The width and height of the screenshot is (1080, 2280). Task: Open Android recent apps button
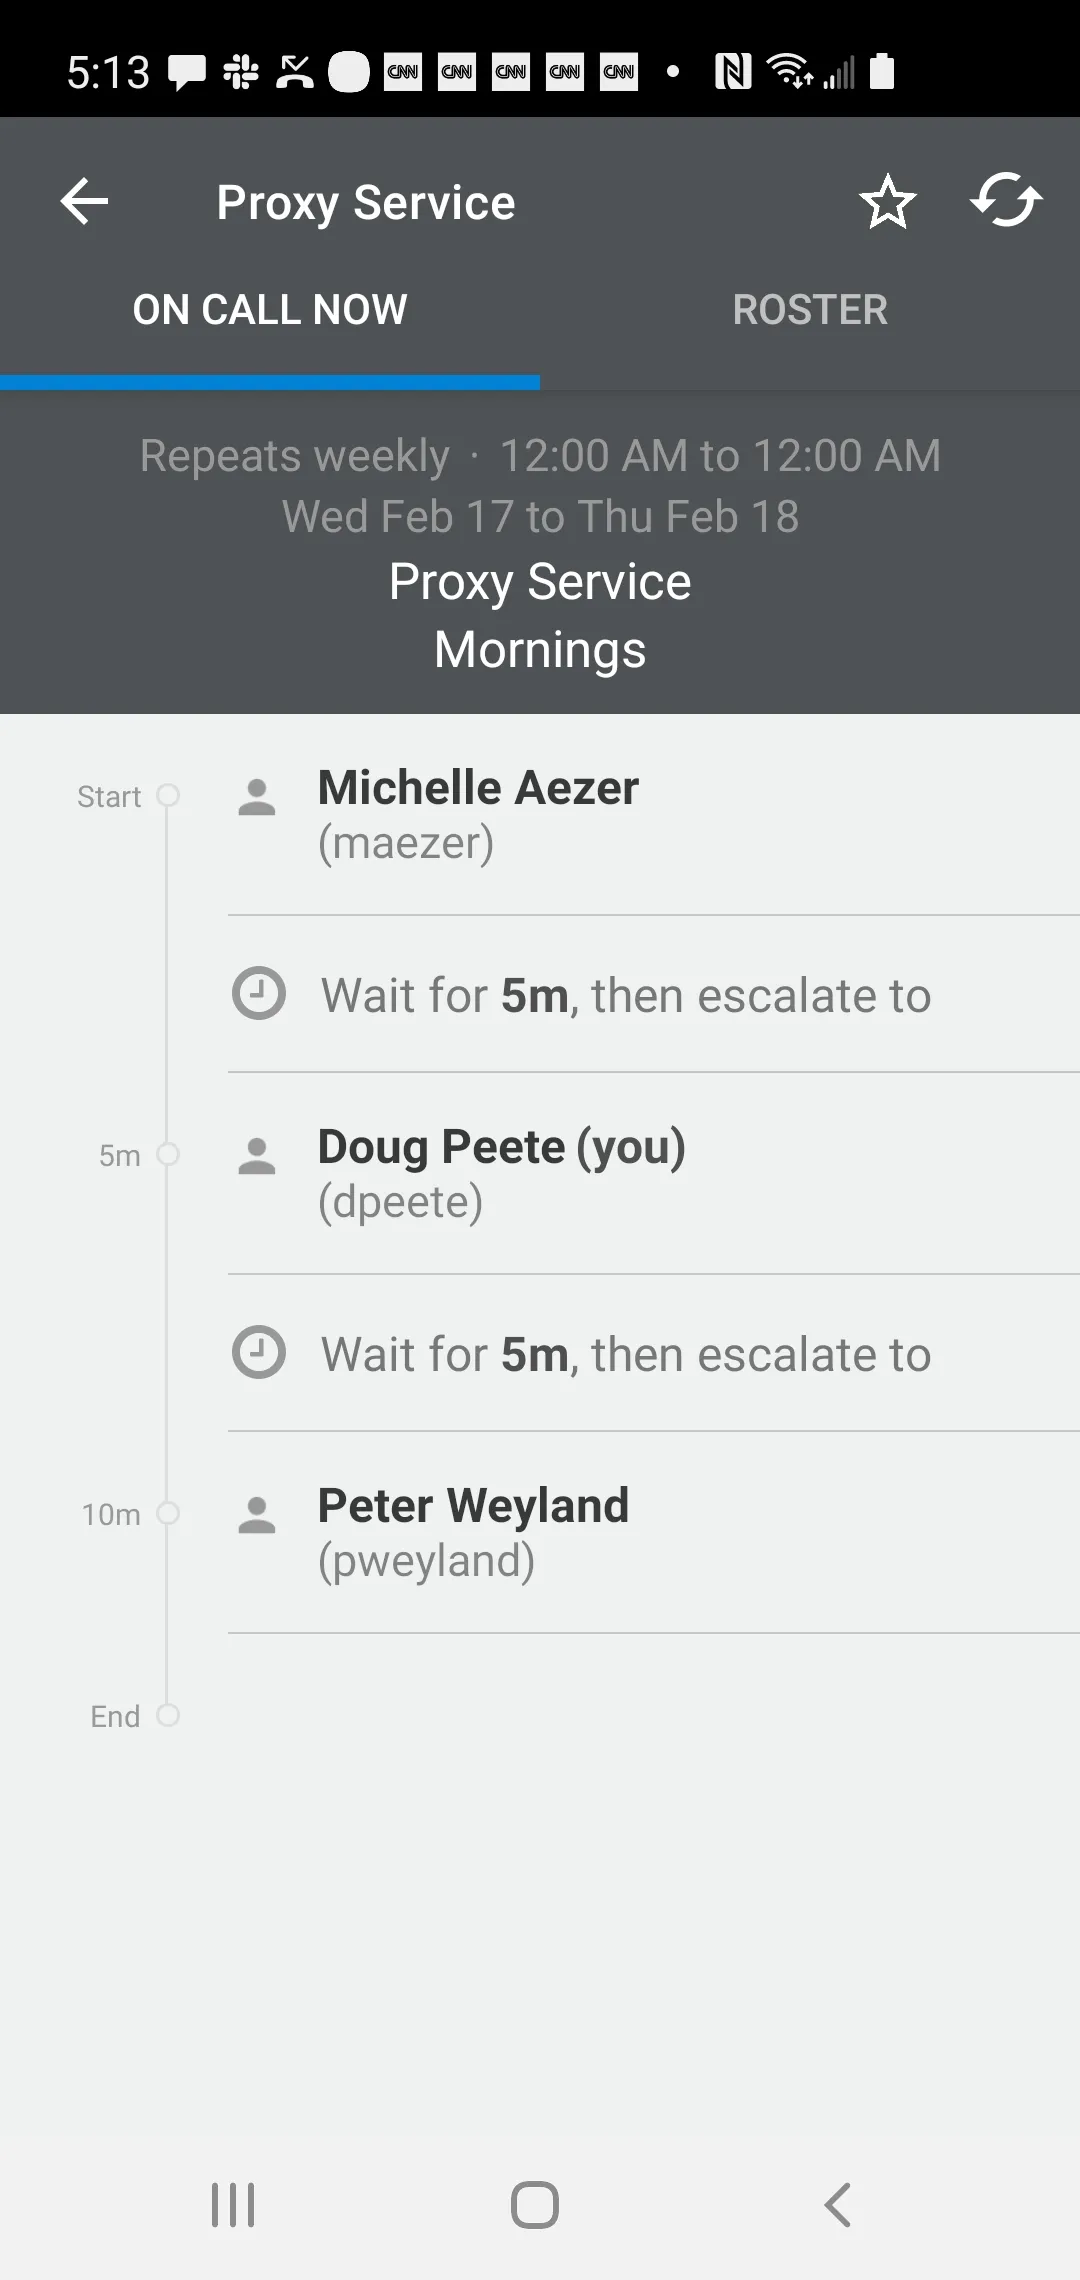tap(233, 2205)
